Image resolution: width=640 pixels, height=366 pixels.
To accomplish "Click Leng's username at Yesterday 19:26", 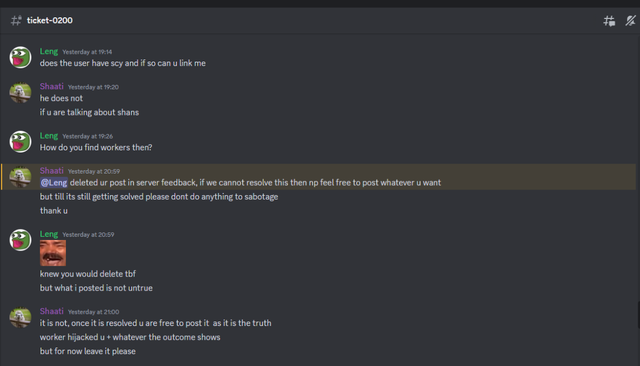I will click(49, 136).
